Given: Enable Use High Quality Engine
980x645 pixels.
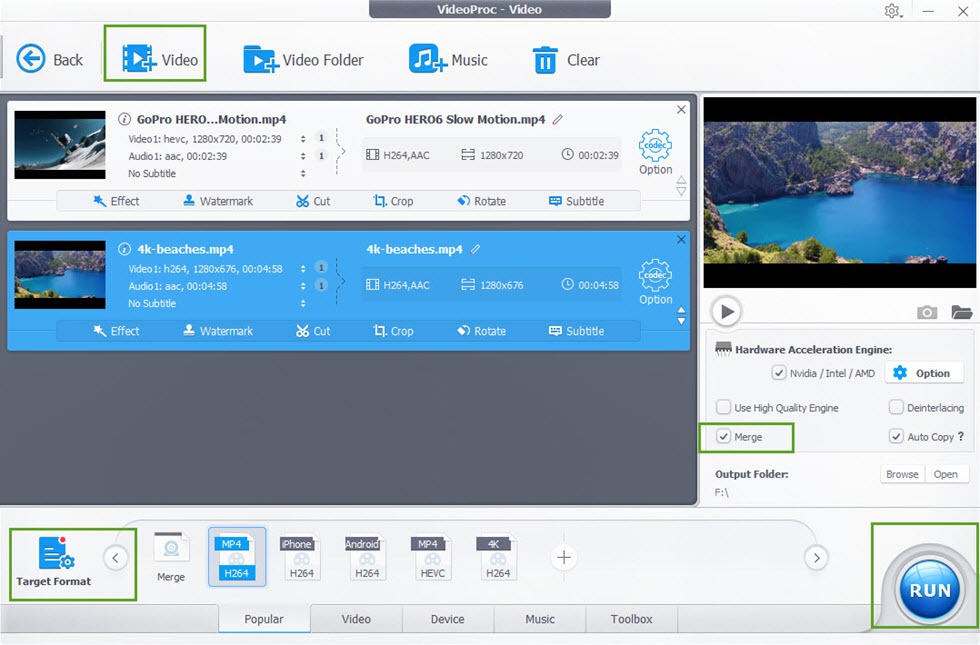Looking at the screenshot, I should pos(723,407).
